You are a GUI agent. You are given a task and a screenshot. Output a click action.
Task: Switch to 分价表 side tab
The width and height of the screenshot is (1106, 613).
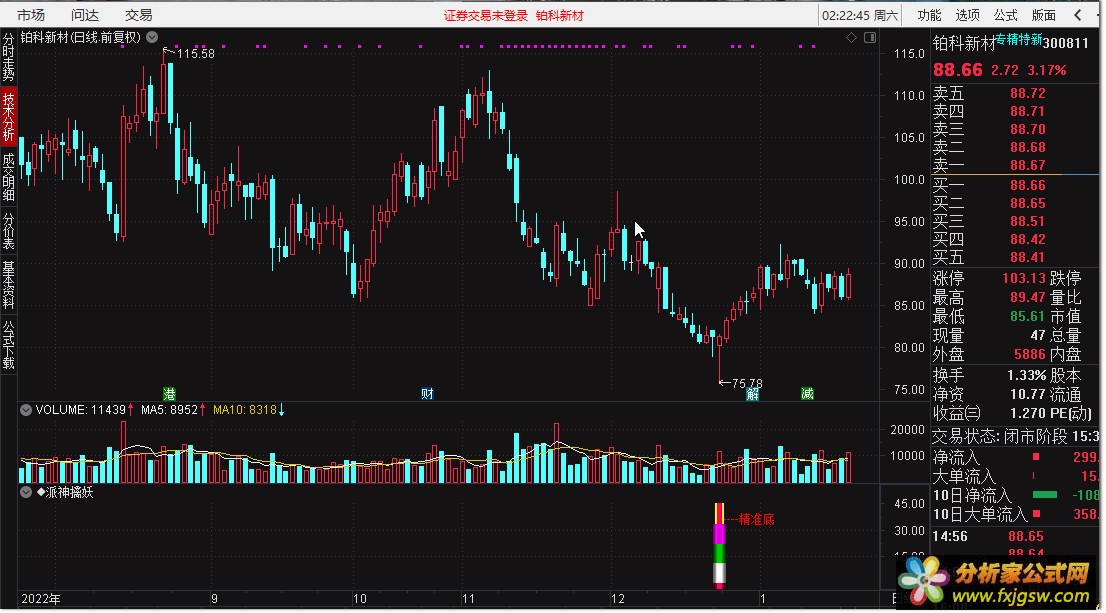[8, 231]
